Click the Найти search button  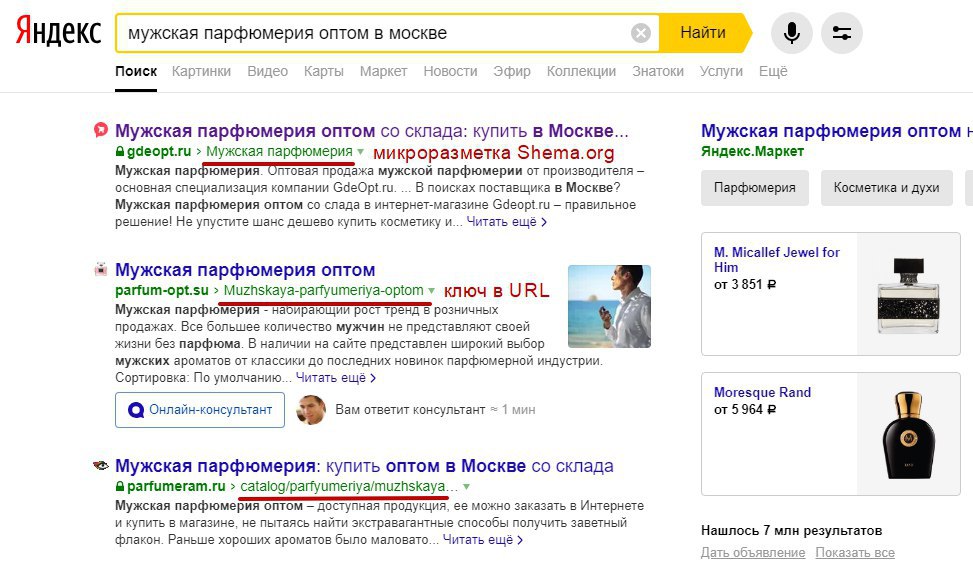coord(704,33)
